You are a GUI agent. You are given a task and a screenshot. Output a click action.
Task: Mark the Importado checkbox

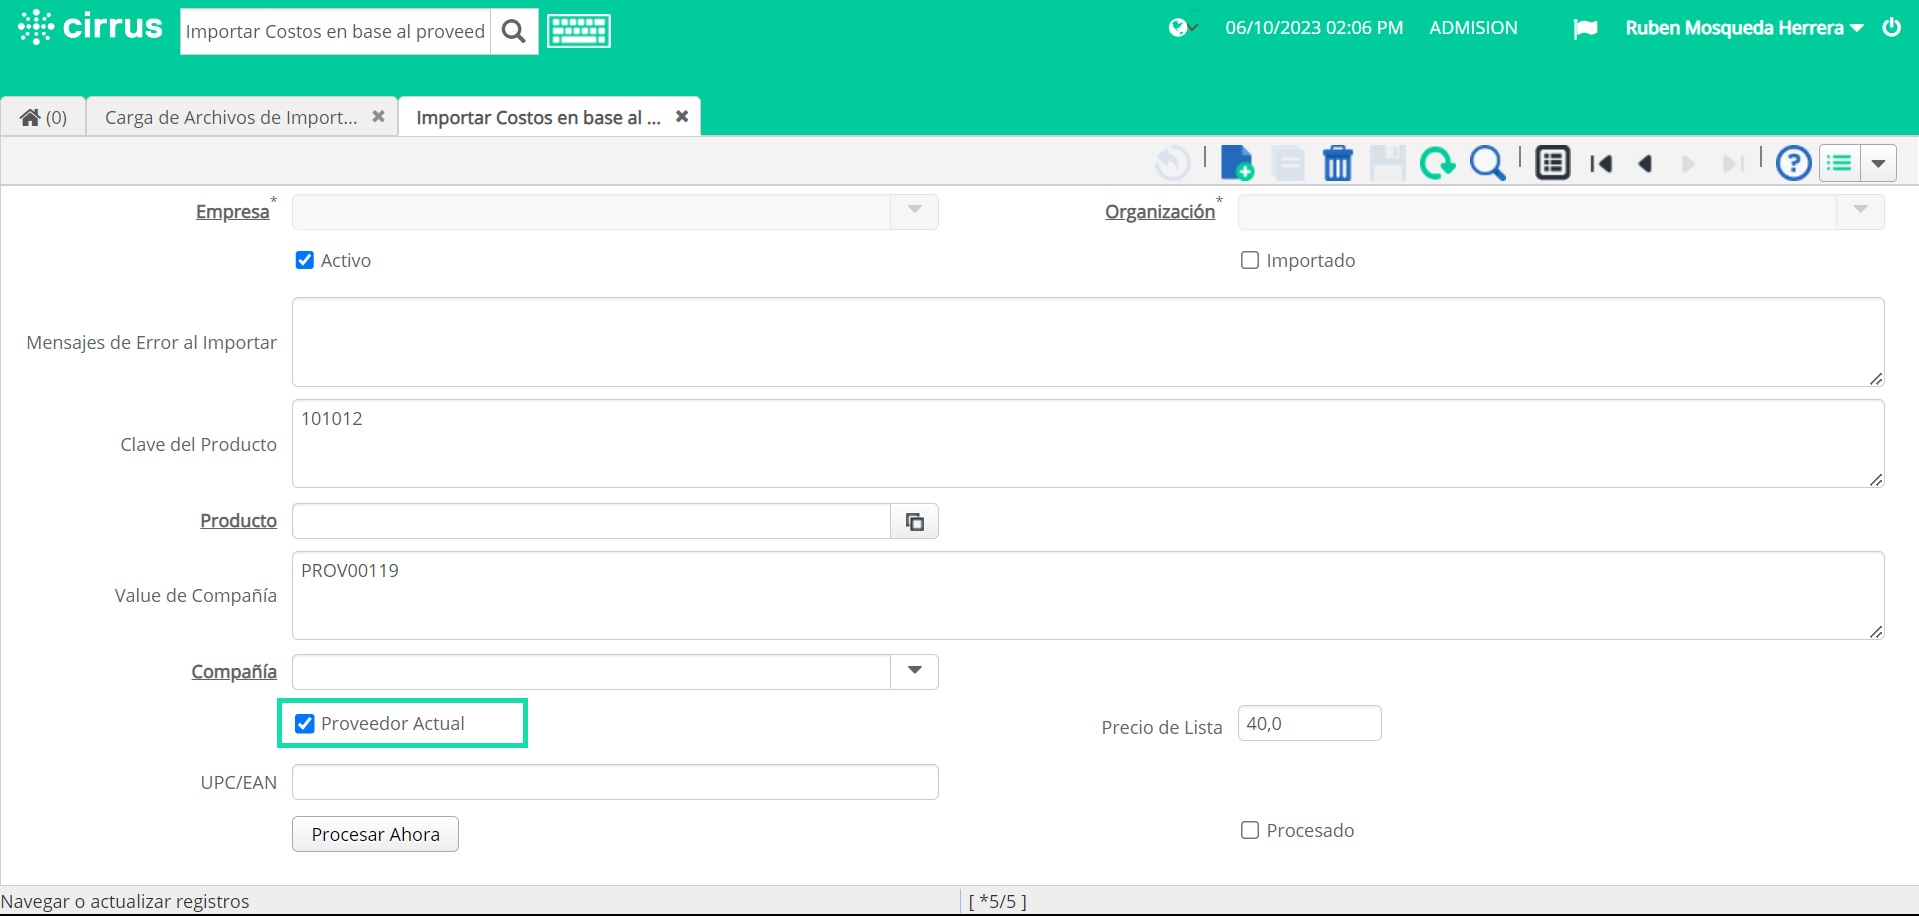[1249, 260]
